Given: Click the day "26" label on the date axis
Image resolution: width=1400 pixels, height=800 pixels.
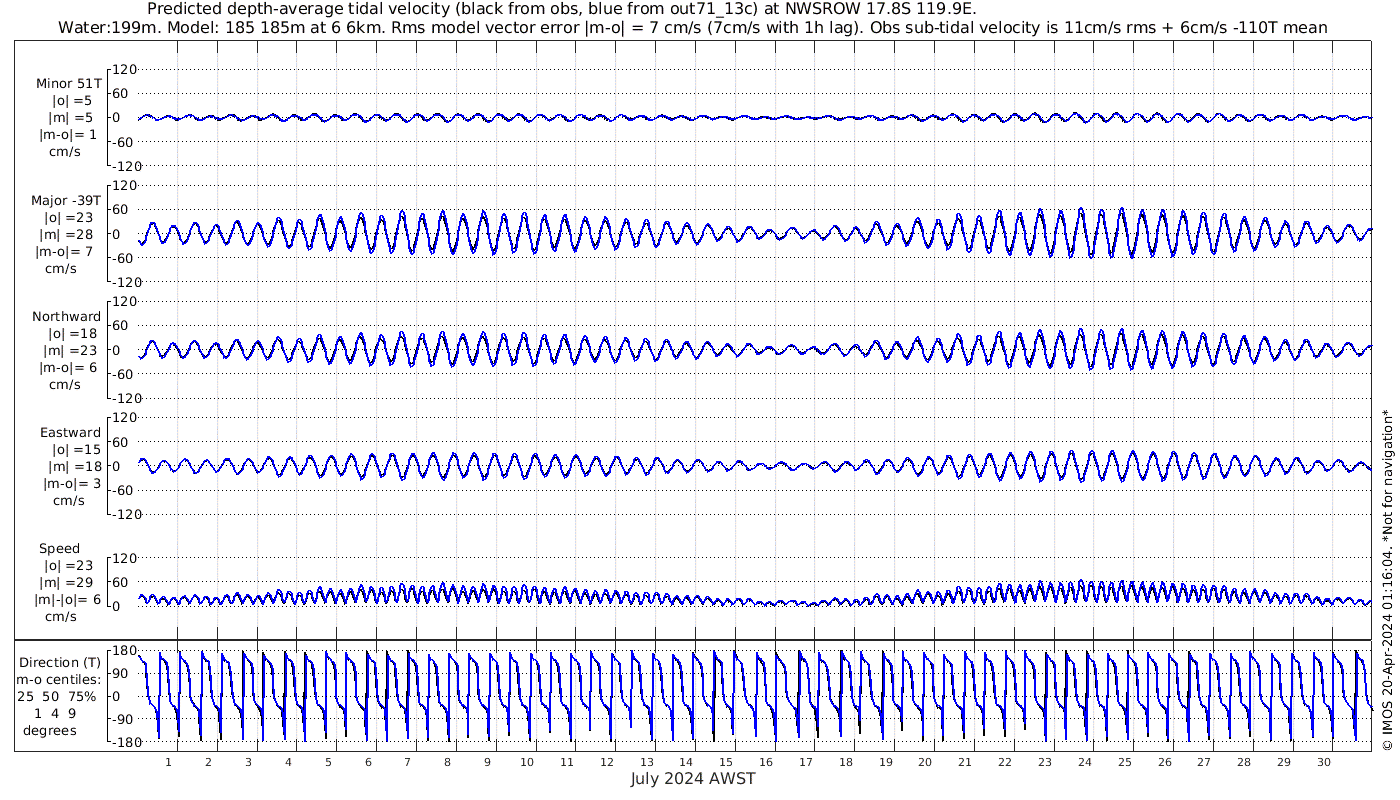Looking at the screenshot, I should [x=1164, y=762].
